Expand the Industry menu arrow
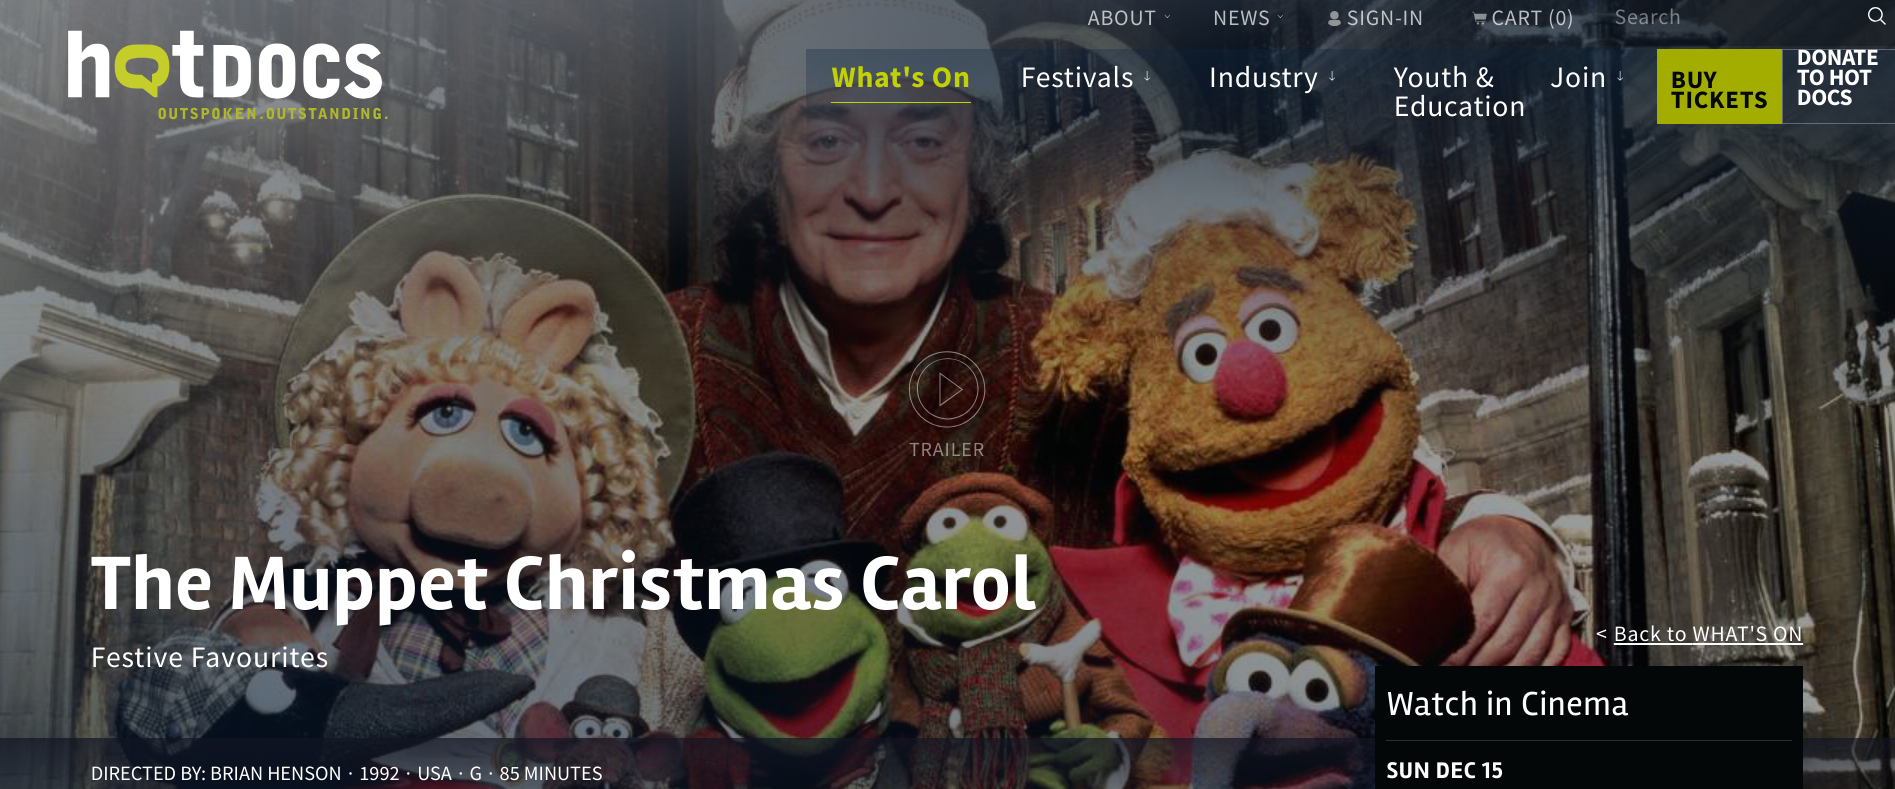1895x789 pixels. (1332, 76)
